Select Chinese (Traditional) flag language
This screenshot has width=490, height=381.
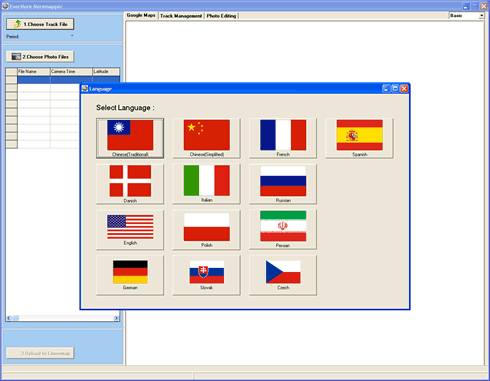coord(130,138)
